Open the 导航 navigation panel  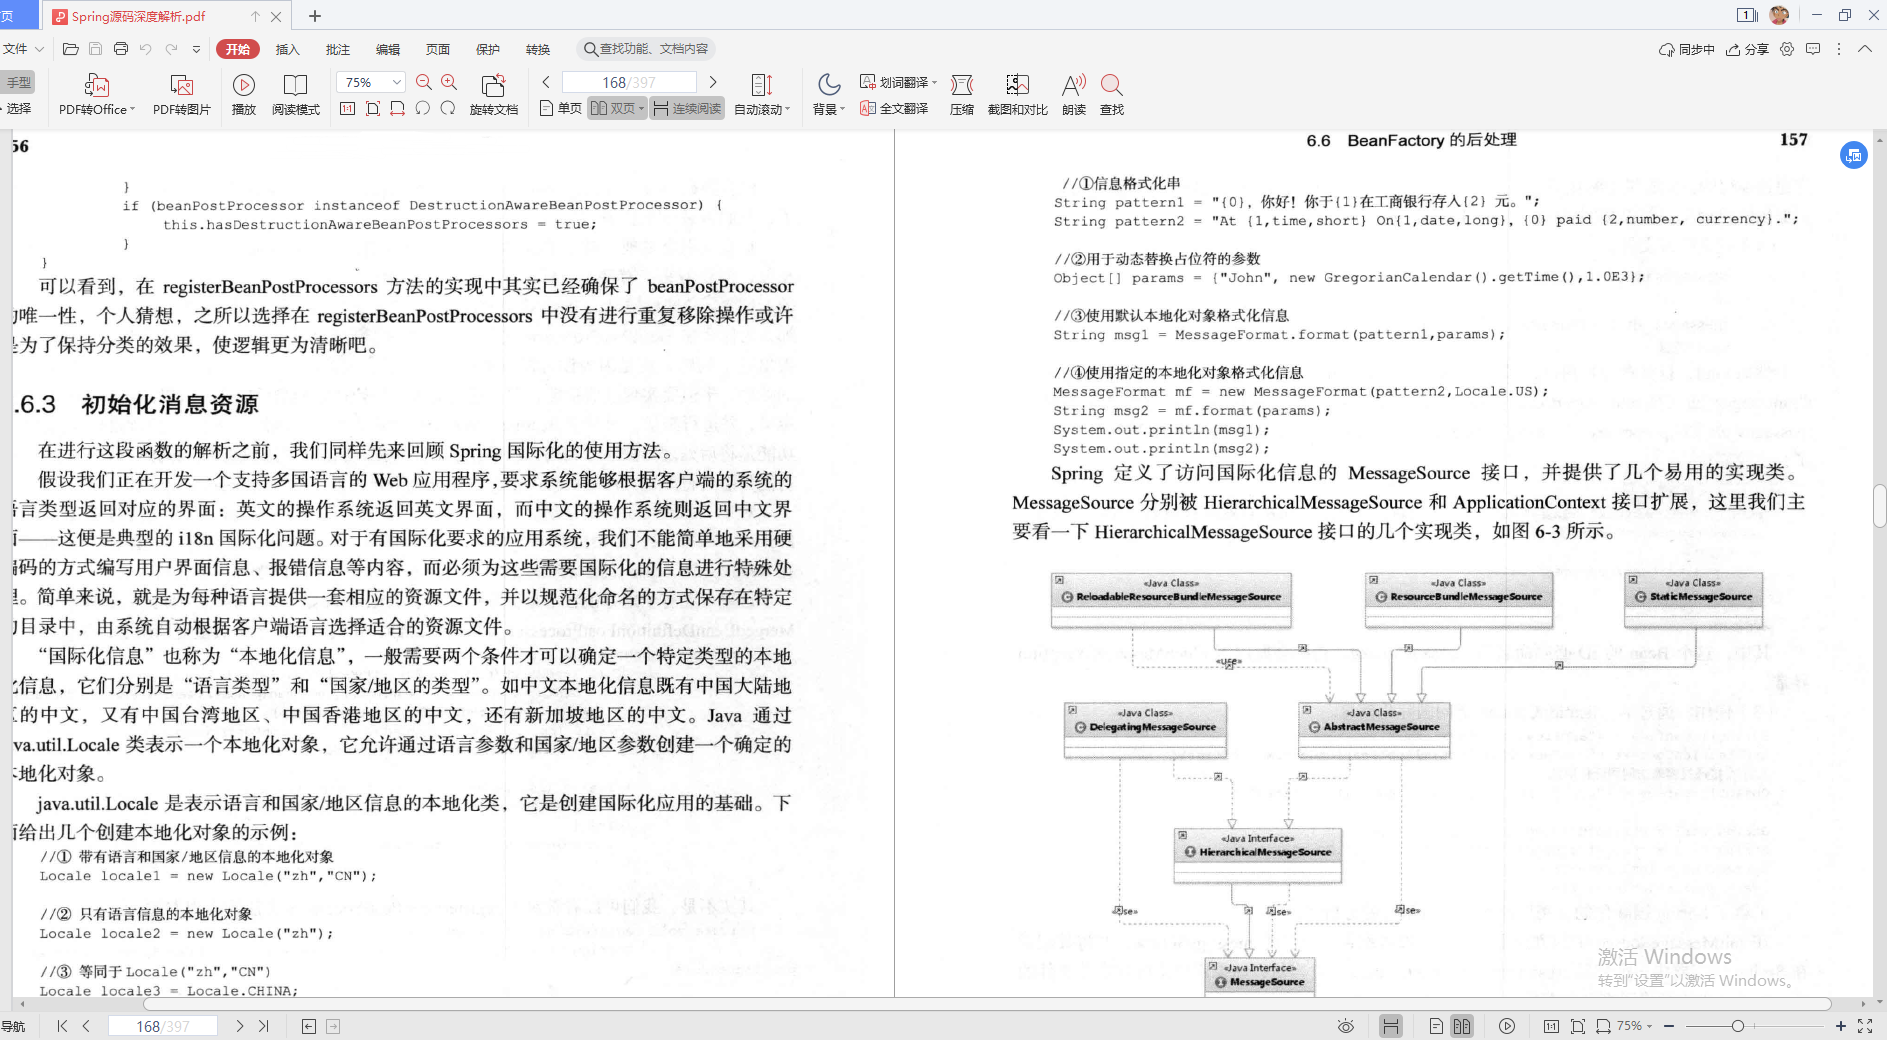pos(14,1026)
